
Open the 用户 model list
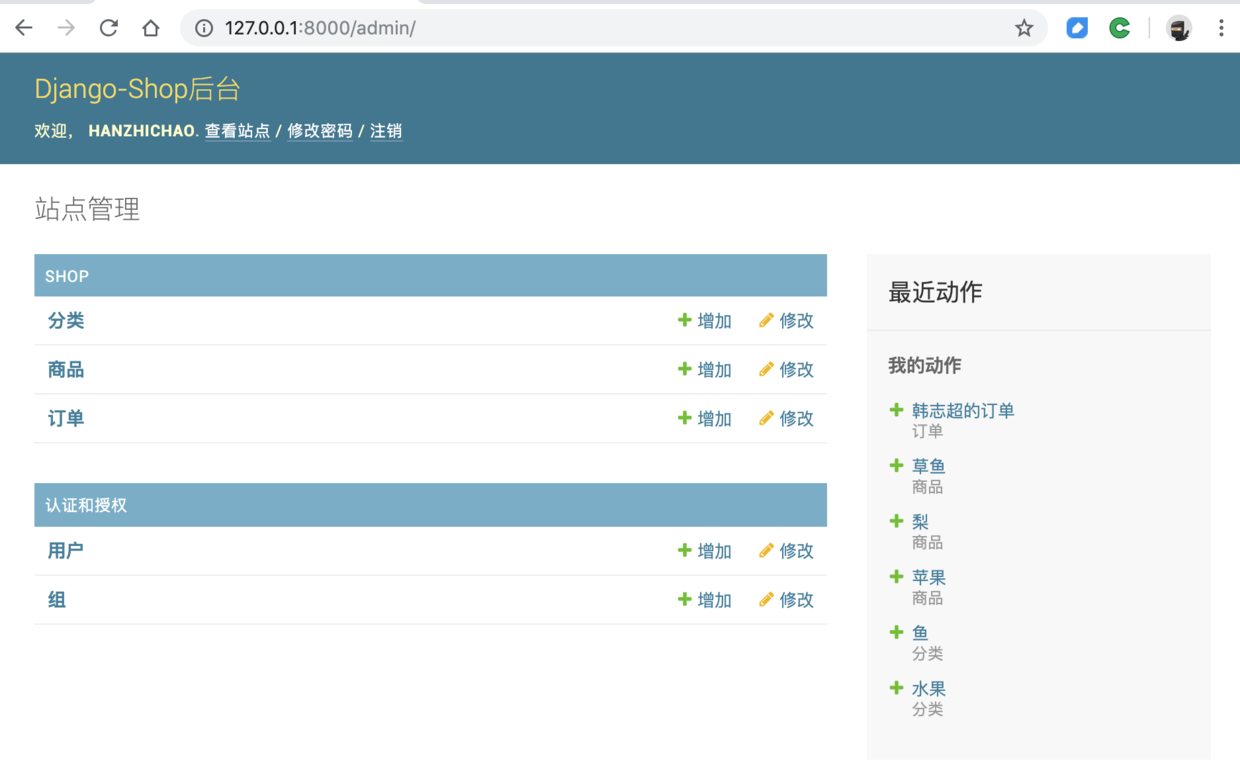click(66, 551)
